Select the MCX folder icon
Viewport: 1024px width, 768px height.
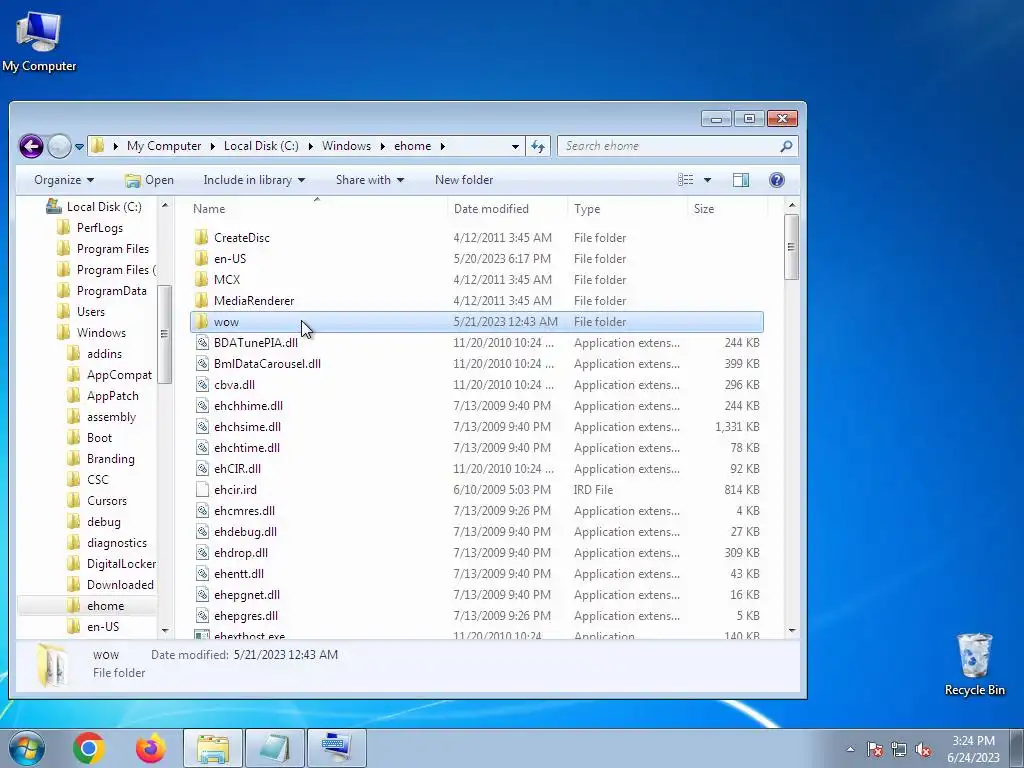(x=202, y=280)
